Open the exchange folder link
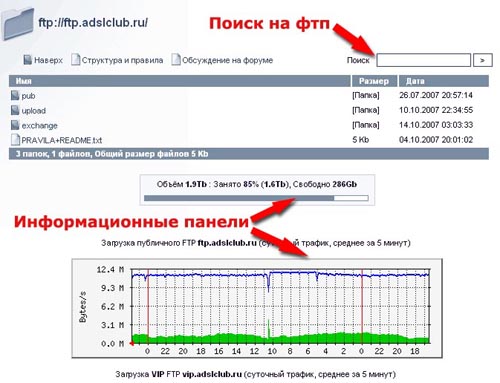The width and height of the screenshot is (500, 383). point(40,126)
